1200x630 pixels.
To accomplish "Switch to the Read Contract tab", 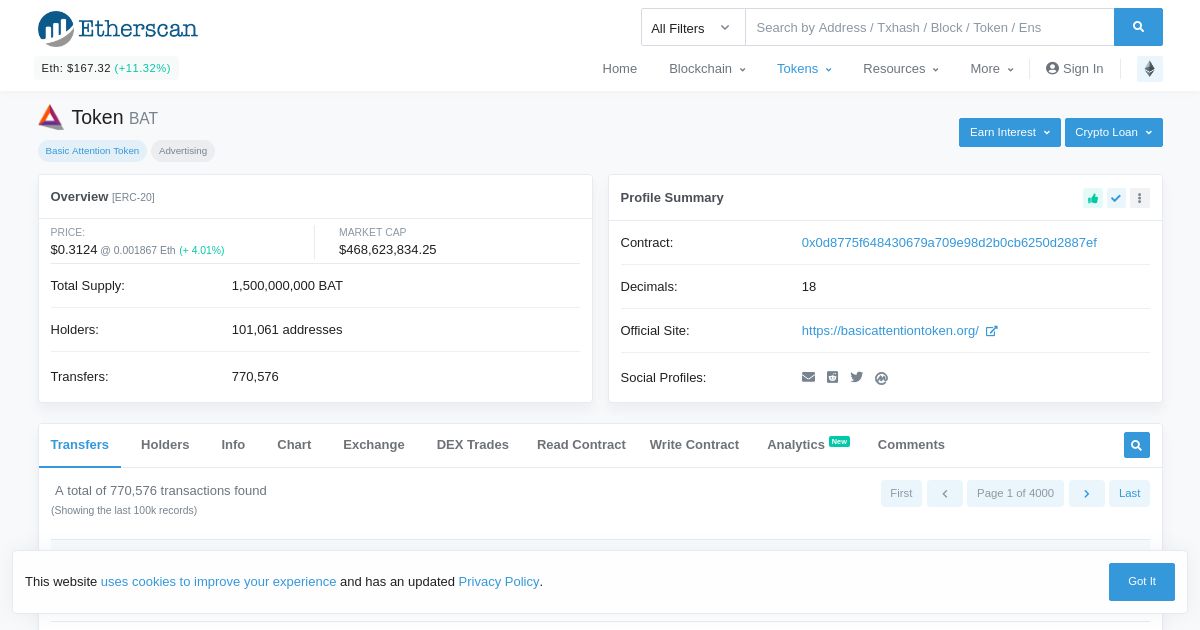I will [x=581, y=445].
